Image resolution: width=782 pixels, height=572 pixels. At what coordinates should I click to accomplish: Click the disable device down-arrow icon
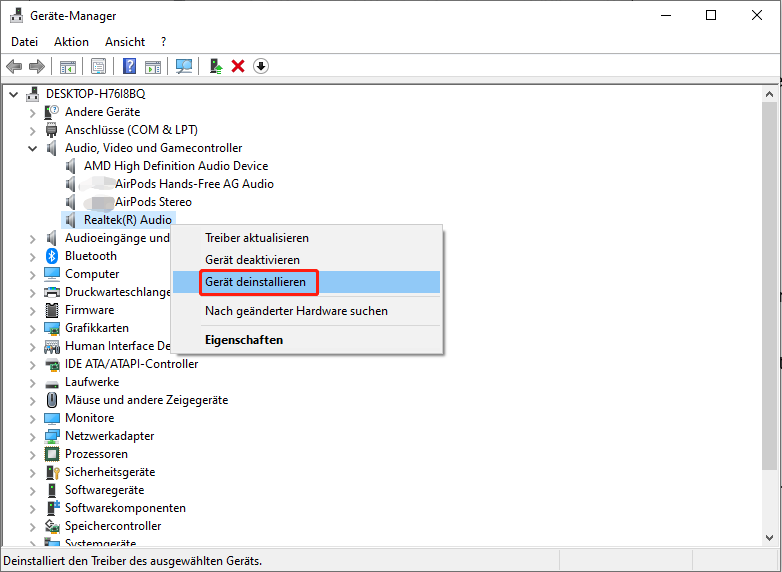pyautogui.click(x=261, y=66)
